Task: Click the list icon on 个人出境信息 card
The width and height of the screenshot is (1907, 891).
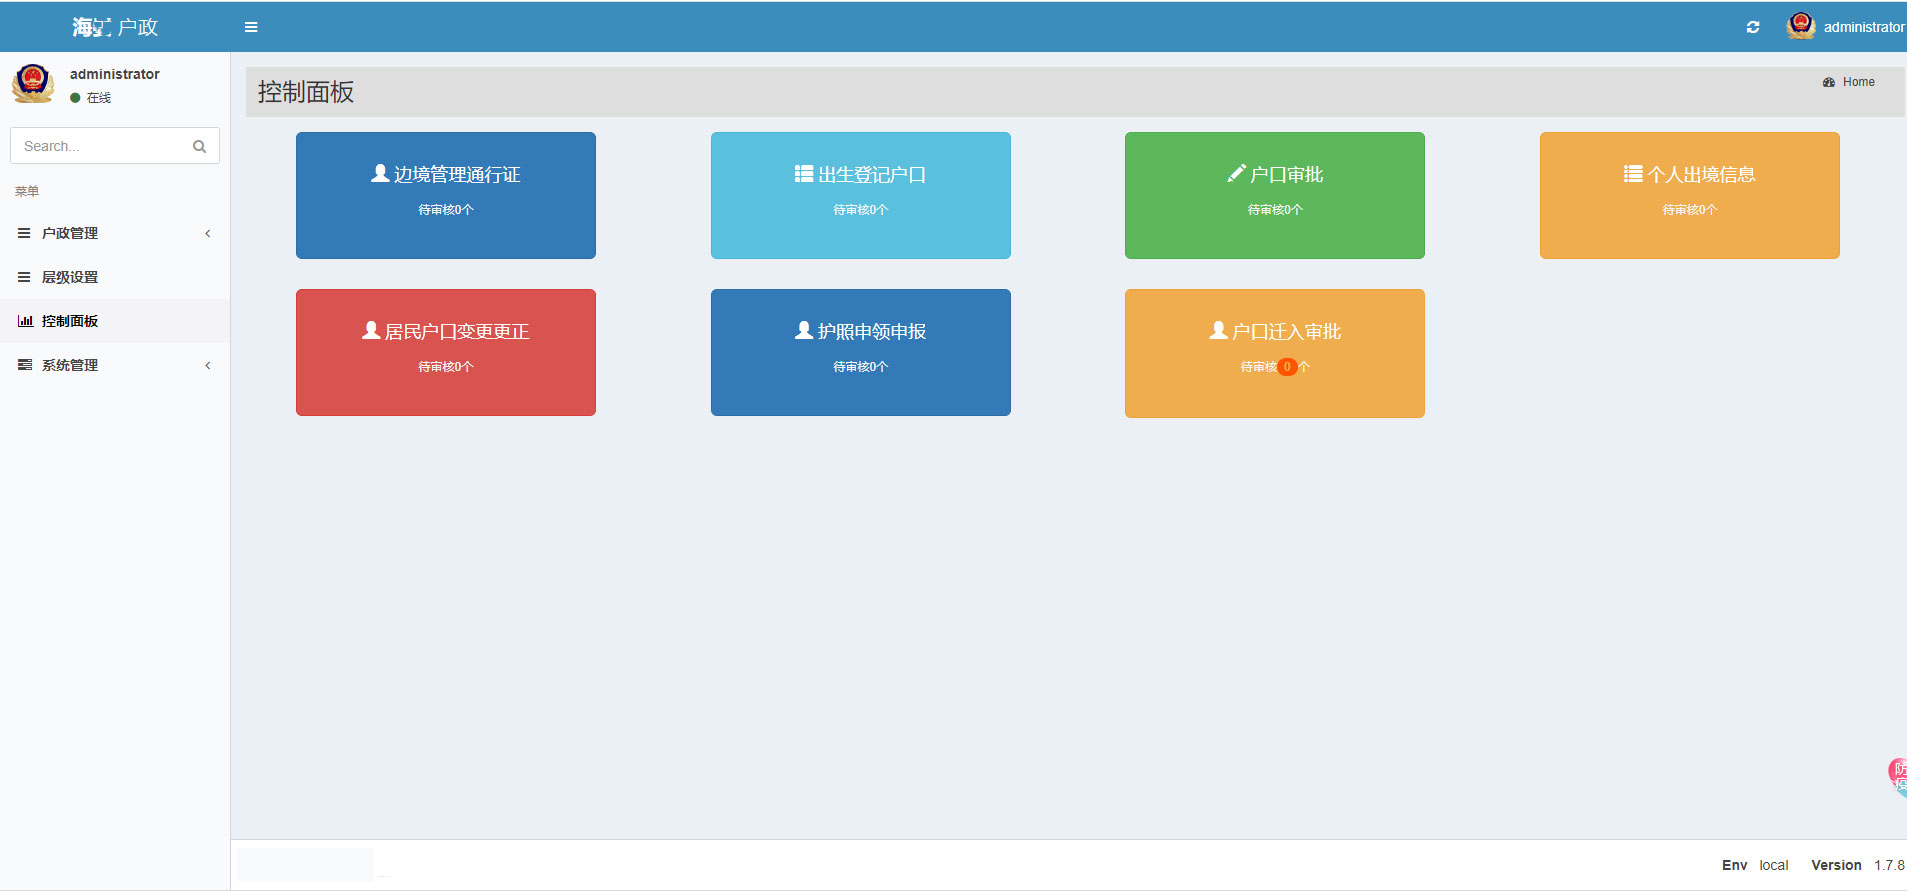Action: (1633, 174)
